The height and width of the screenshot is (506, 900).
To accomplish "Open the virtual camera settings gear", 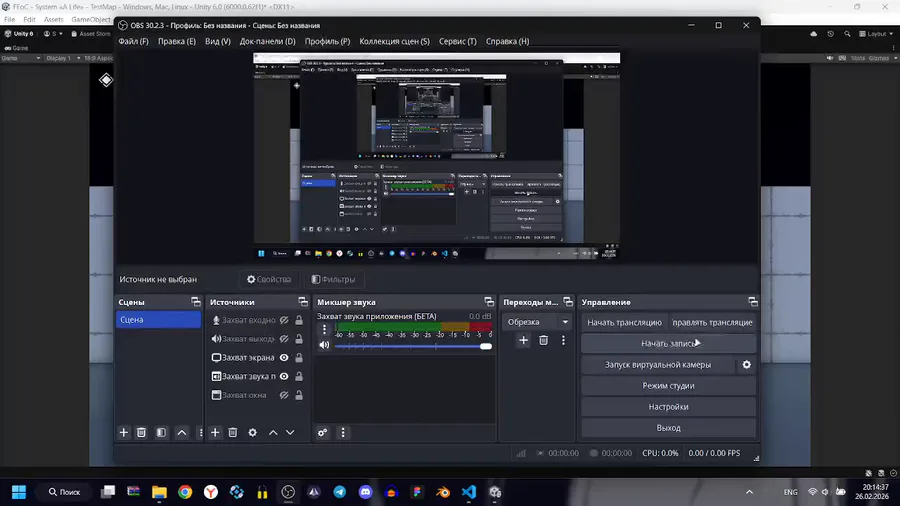I will [x=746, y=365].
